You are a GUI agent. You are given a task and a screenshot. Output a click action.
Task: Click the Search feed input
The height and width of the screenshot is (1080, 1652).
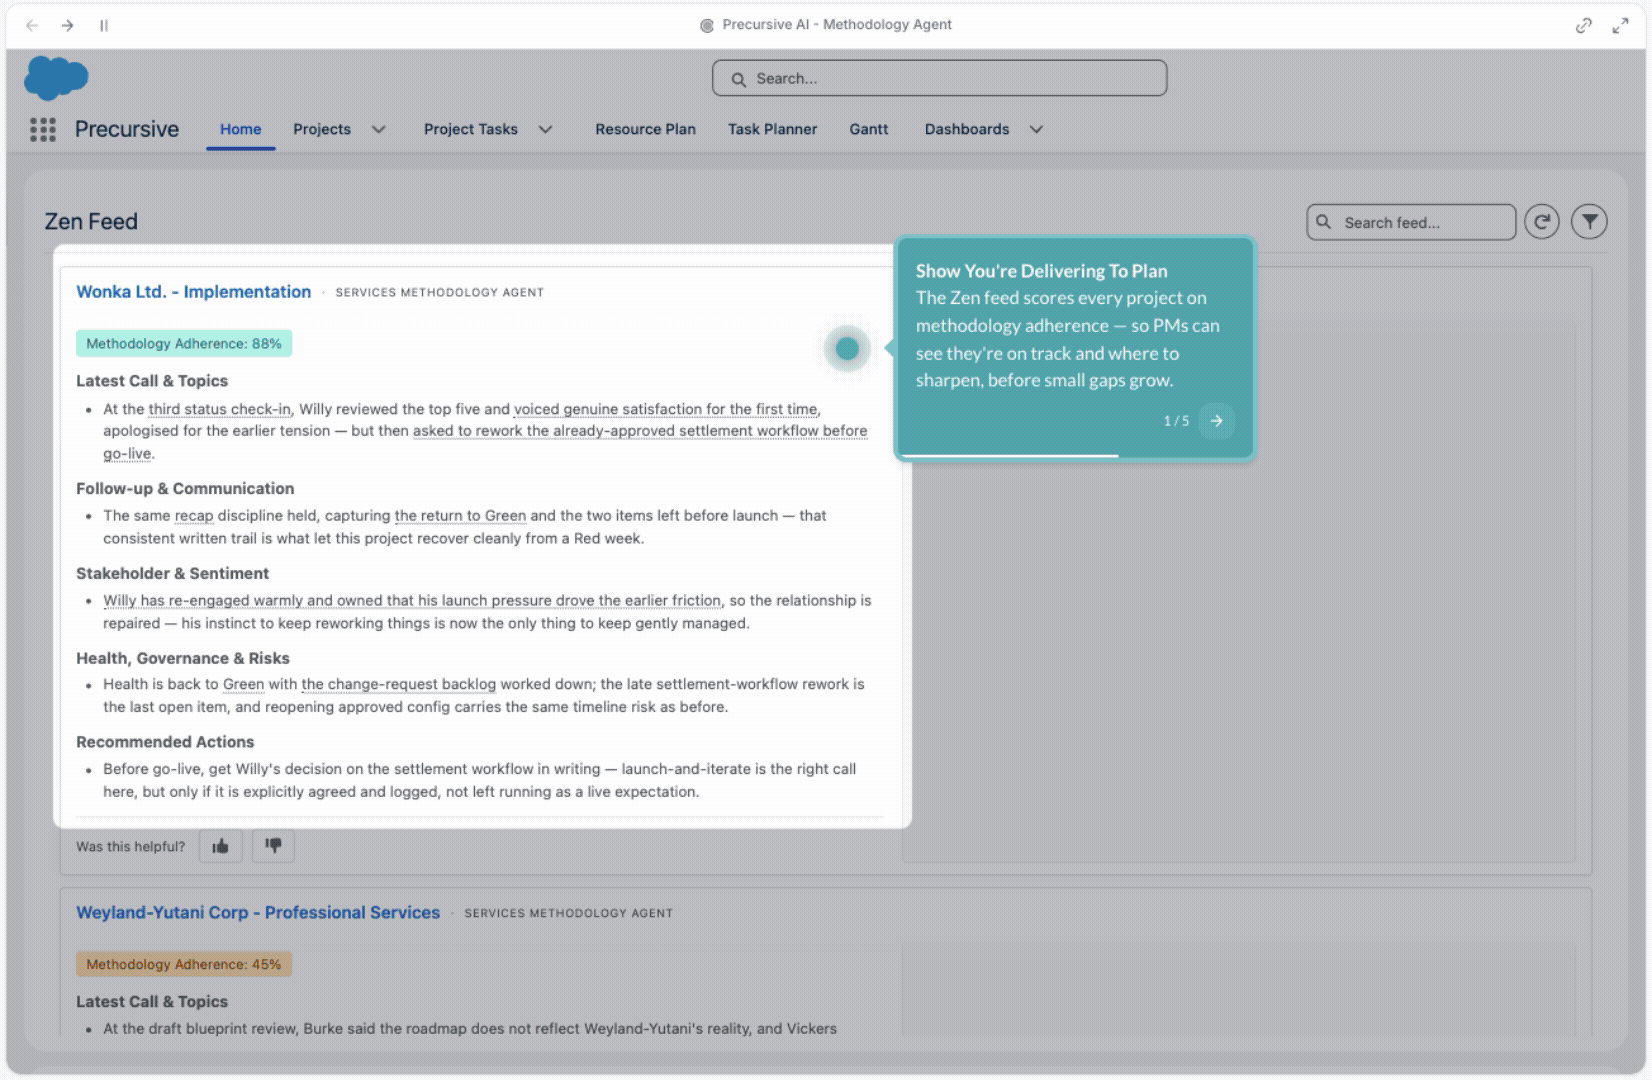[x=1411, y=222]
